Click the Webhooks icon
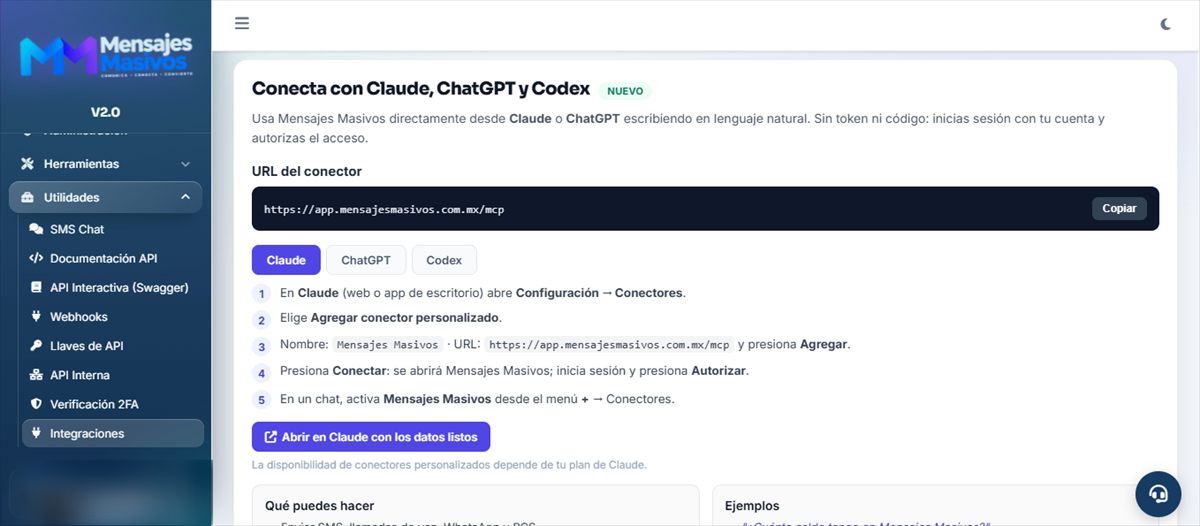Screen dimensions: 1200x526 [x=37, y=317]
